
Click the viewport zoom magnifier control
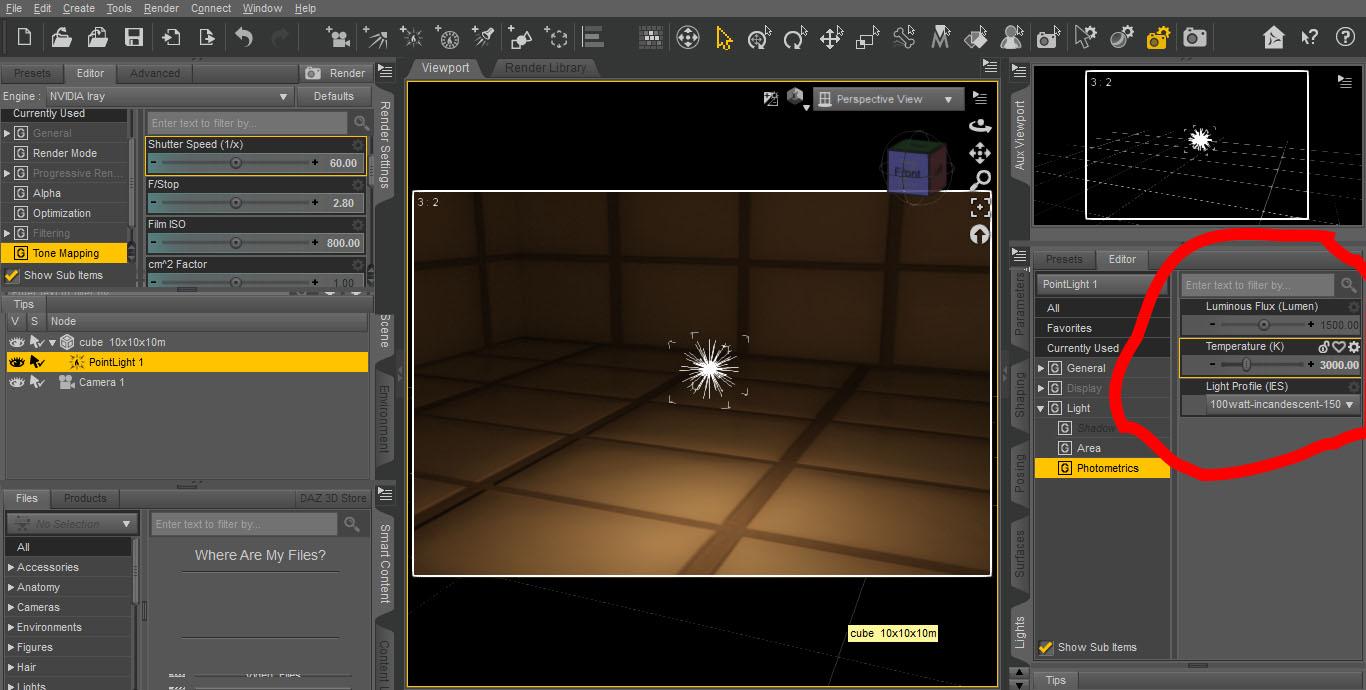(980, 180)
